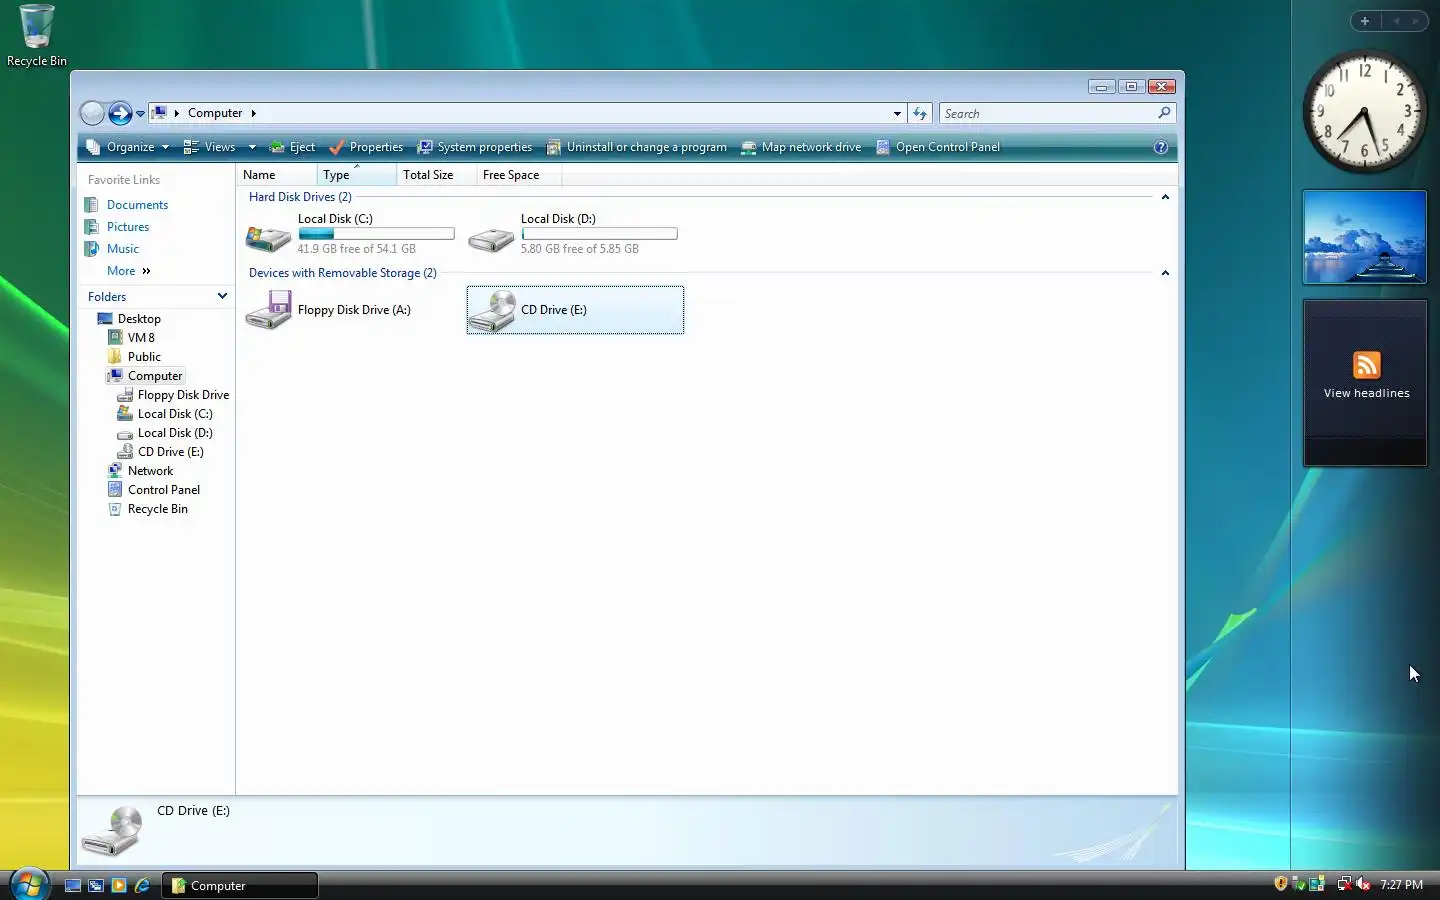Select CD Drive (E:) in folder tree
Screen dimensions: 1440x900
(170, 452)
